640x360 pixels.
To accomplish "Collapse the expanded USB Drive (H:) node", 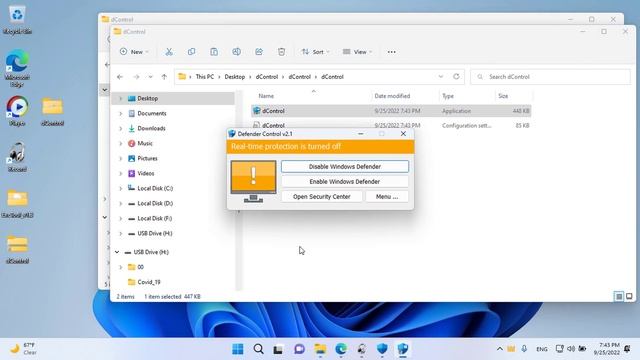I will [x=117, y=252].
